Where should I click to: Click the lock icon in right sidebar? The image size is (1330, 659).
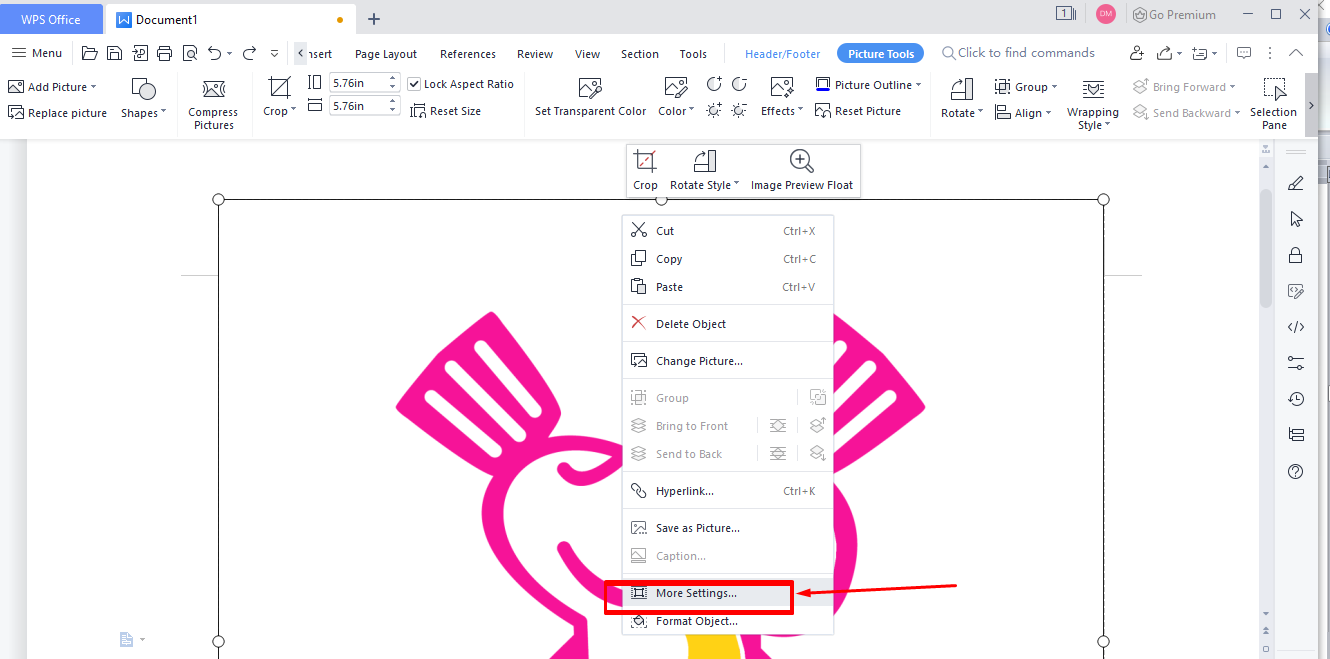(1296, 255)
